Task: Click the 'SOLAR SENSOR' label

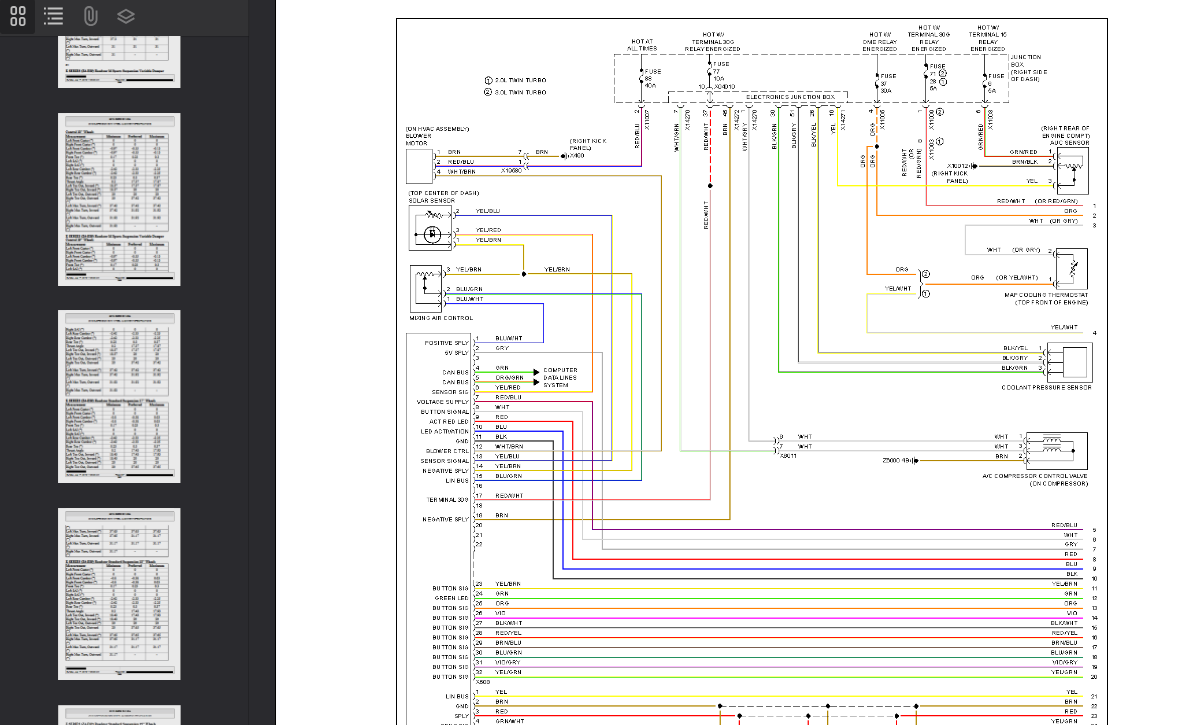Action: (432, 201)
